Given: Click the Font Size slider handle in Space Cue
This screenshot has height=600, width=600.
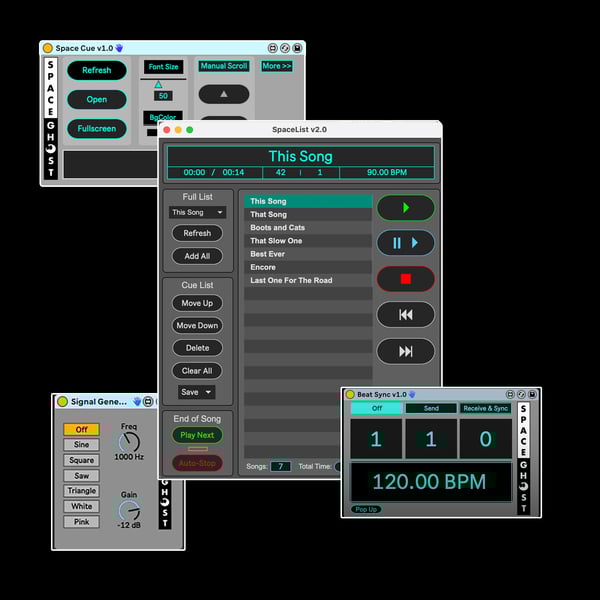Looking at the screenshot, I should click(x=158, y=85).
